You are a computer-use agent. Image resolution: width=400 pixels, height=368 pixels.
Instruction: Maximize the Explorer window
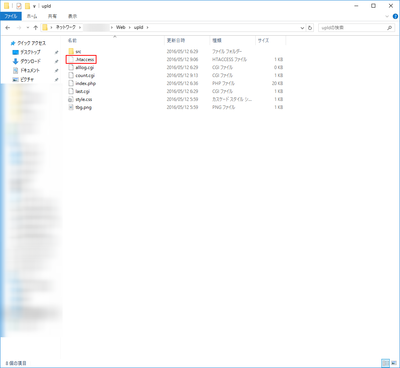(x=374, y=6)
